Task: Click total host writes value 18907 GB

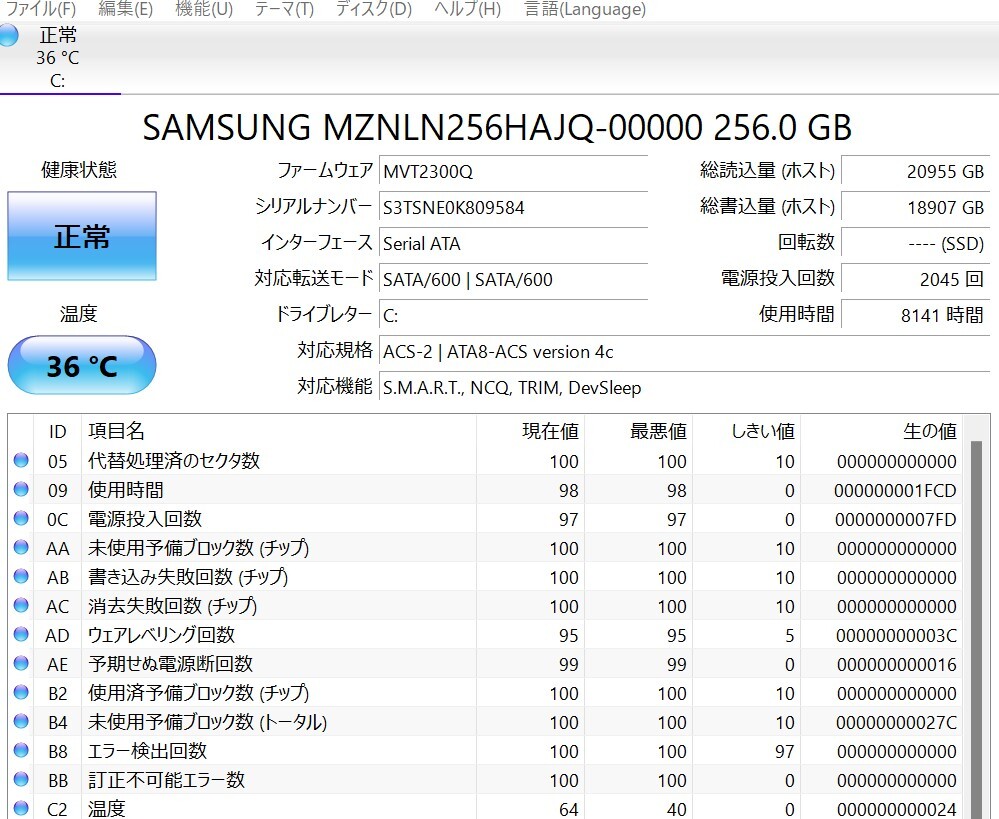Action: point(915,208)
